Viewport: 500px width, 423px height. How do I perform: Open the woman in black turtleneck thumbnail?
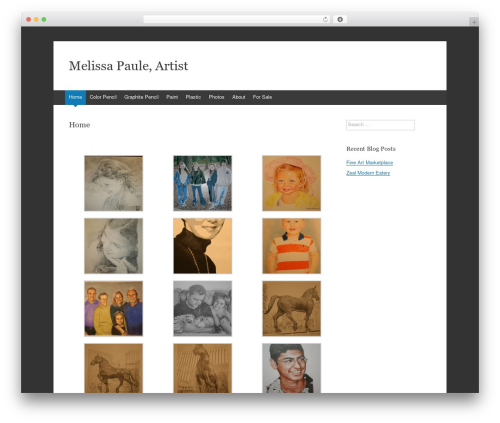coord(202,246)
